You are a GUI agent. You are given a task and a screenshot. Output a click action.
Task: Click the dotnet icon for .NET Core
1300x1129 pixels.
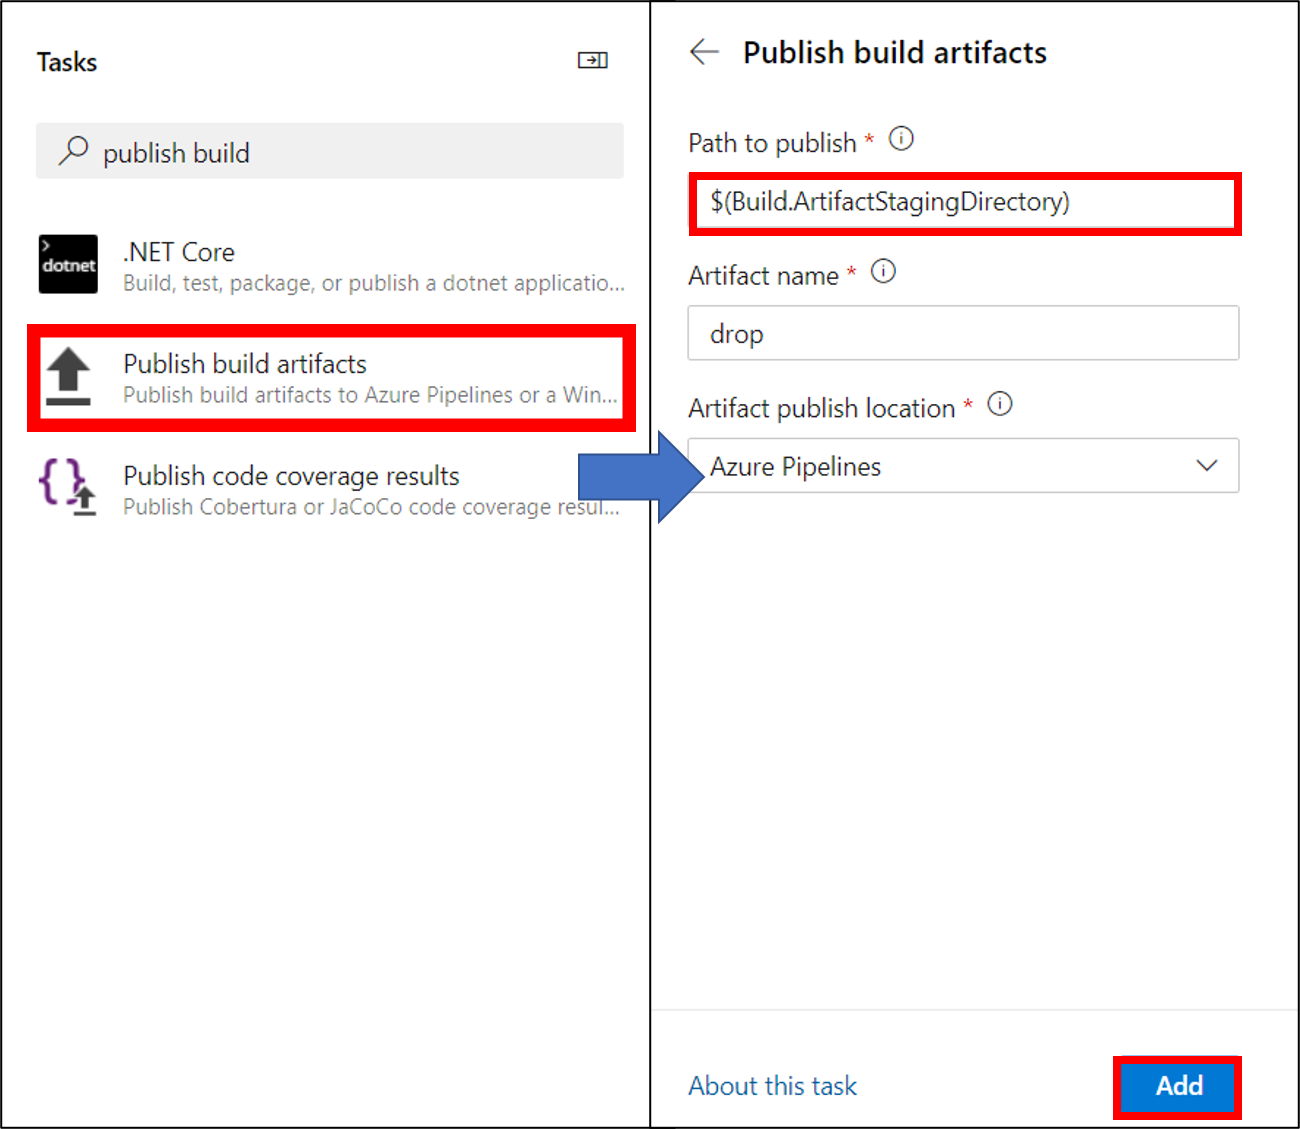[68, 265]
